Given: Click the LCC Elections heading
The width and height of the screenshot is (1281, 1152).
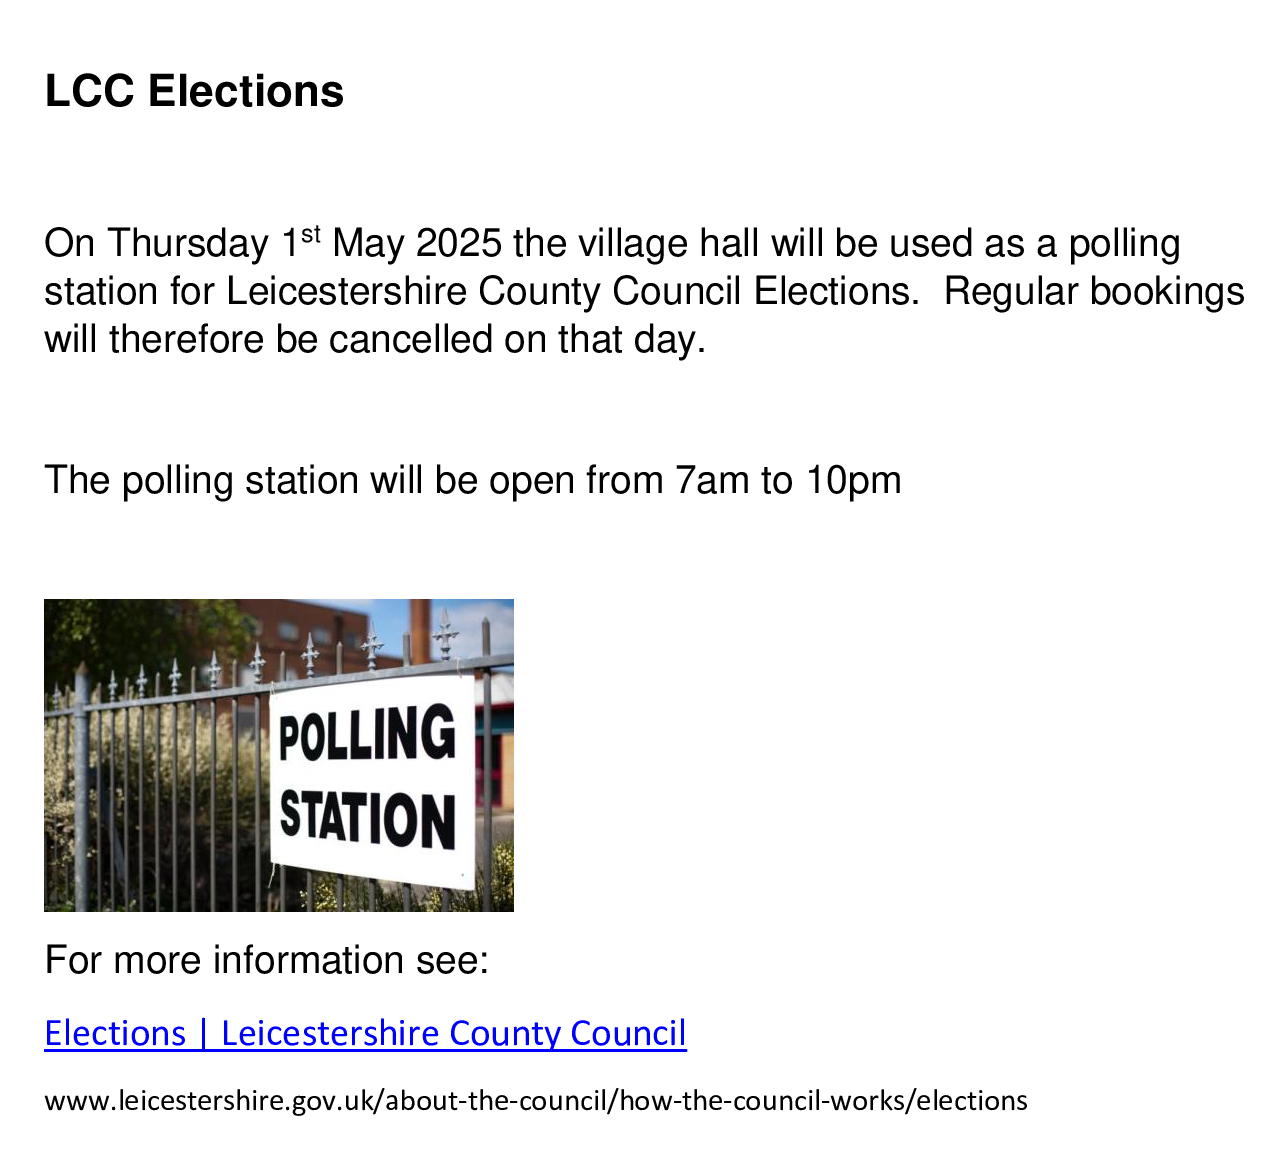Looking at the screenshot, I should pyautogui.click(x=194, y=91).
